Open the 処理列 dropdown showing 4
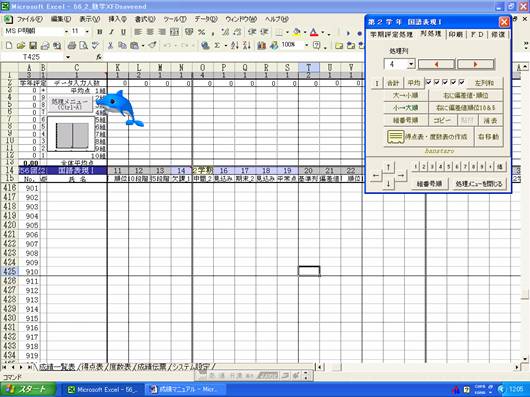The width and height of the screenshot is (530, 397). (411, 64)
